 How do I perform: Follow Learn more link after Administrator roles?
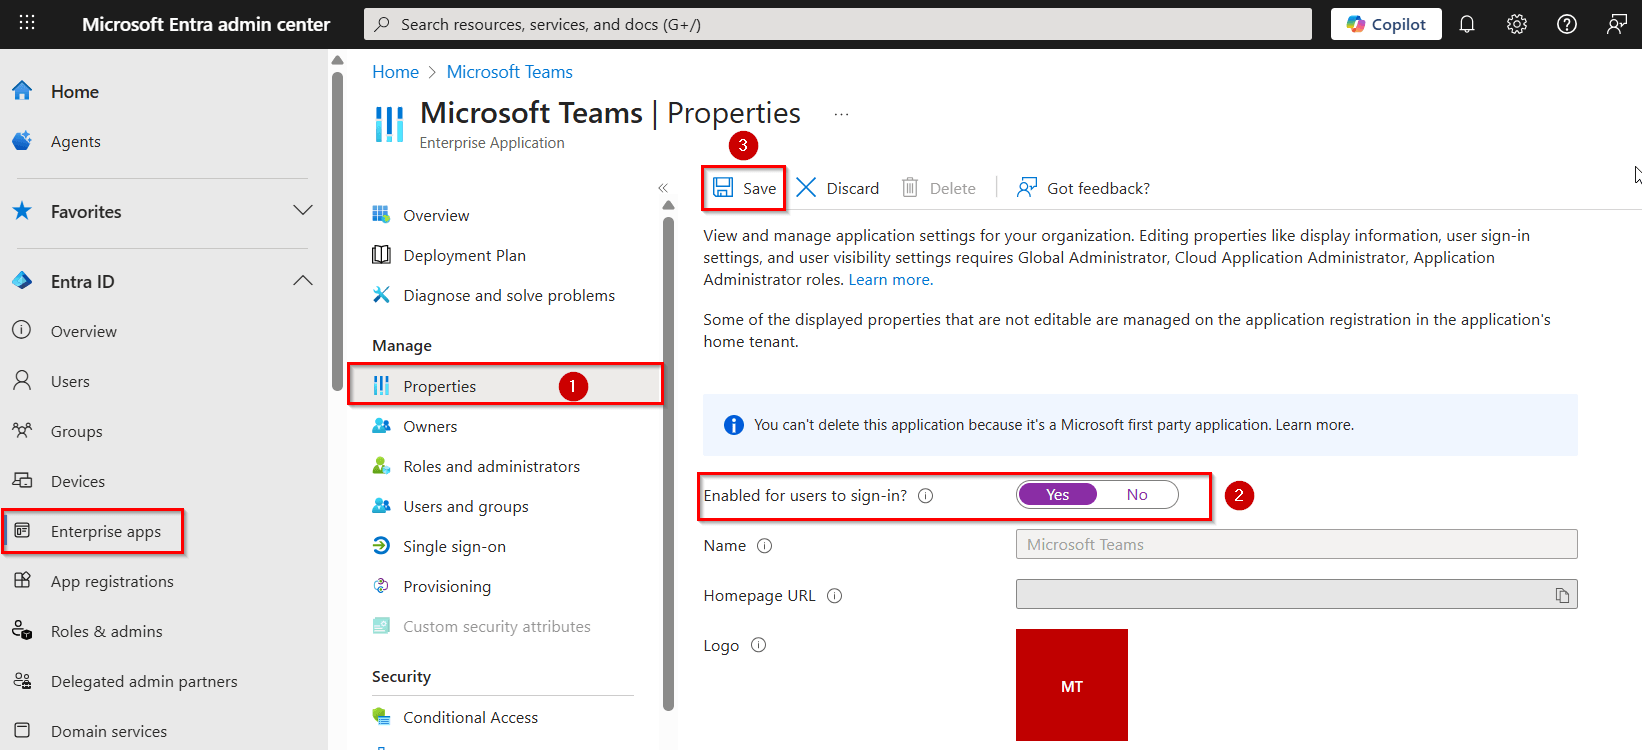tap(890, 280)
